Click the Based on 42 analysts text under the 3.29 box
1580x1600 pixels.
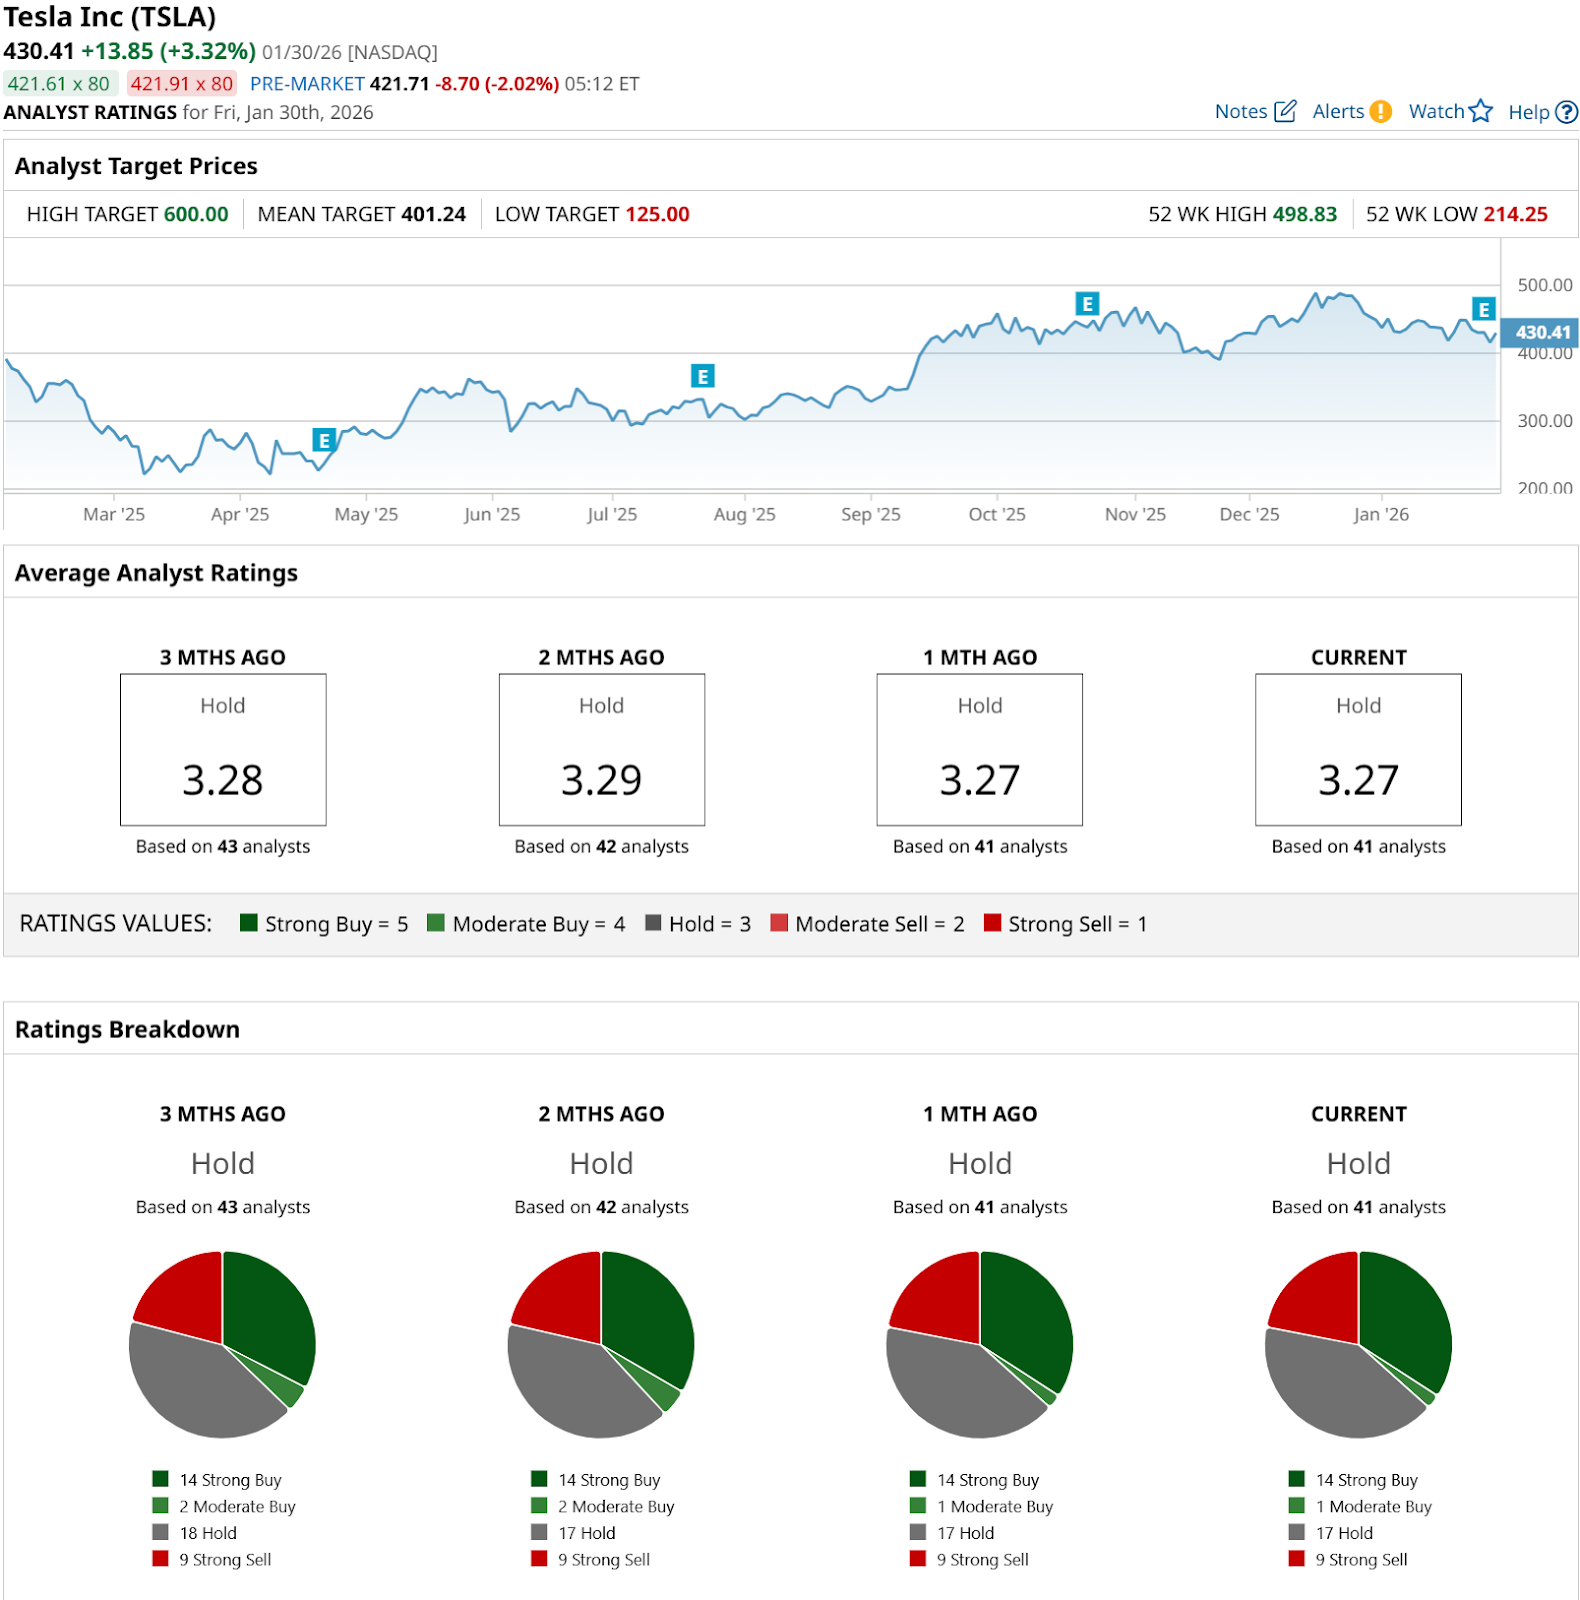tap(602, 847)
